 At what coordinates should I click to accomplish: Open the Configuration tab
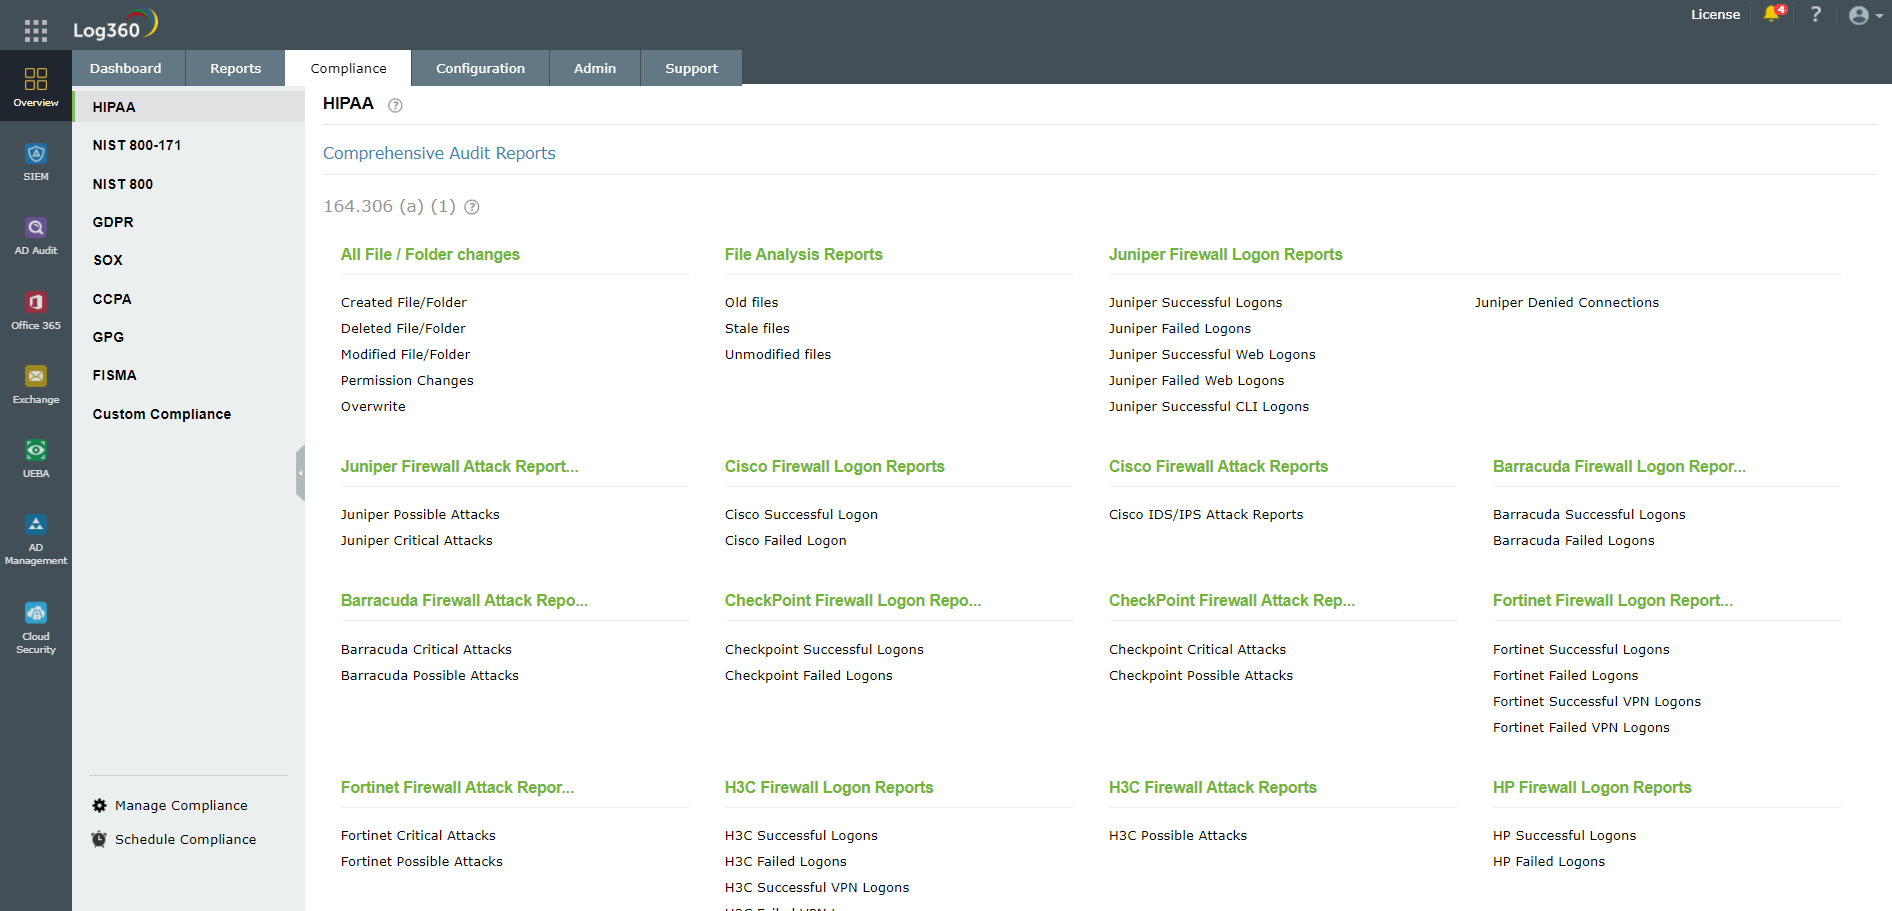pos(480,68)
